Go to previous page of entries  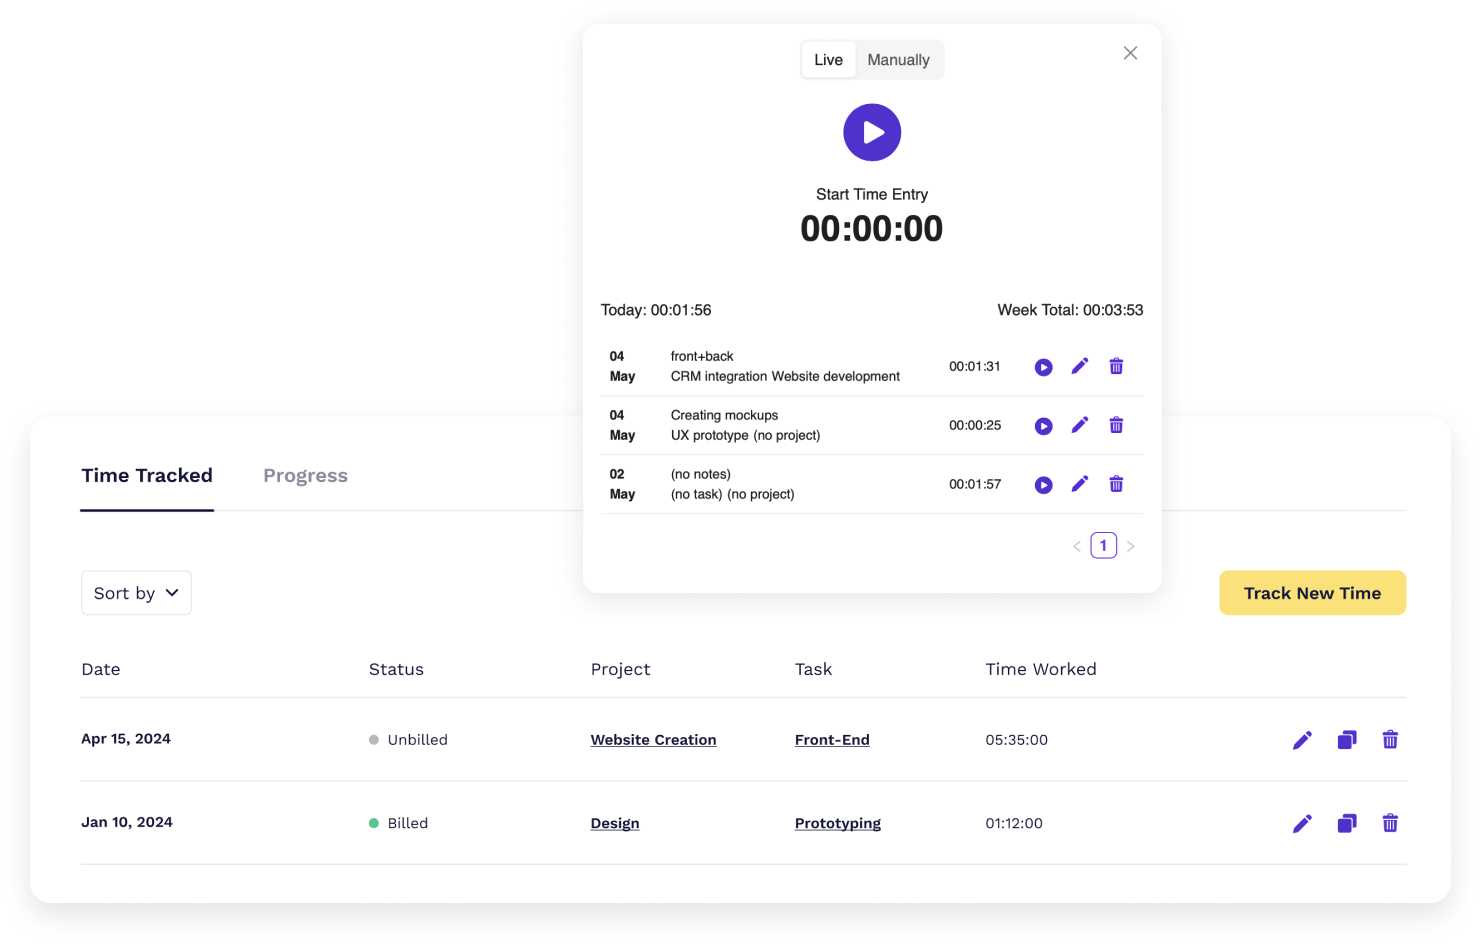coord(1077,545)
